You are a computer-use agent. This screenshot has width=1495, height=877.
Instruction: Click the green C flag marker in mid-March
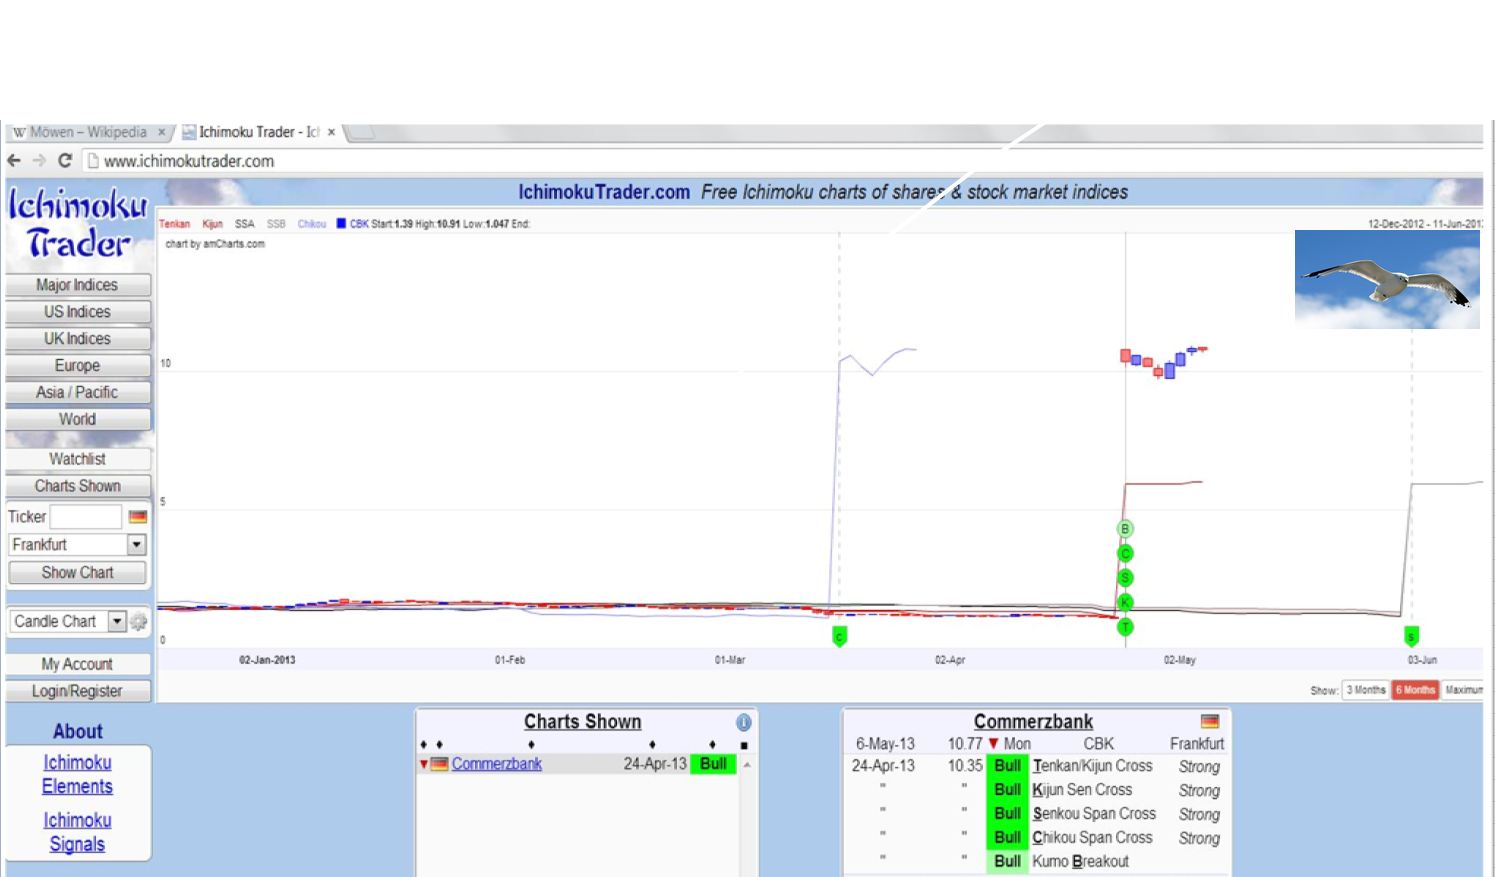point(840,636)
